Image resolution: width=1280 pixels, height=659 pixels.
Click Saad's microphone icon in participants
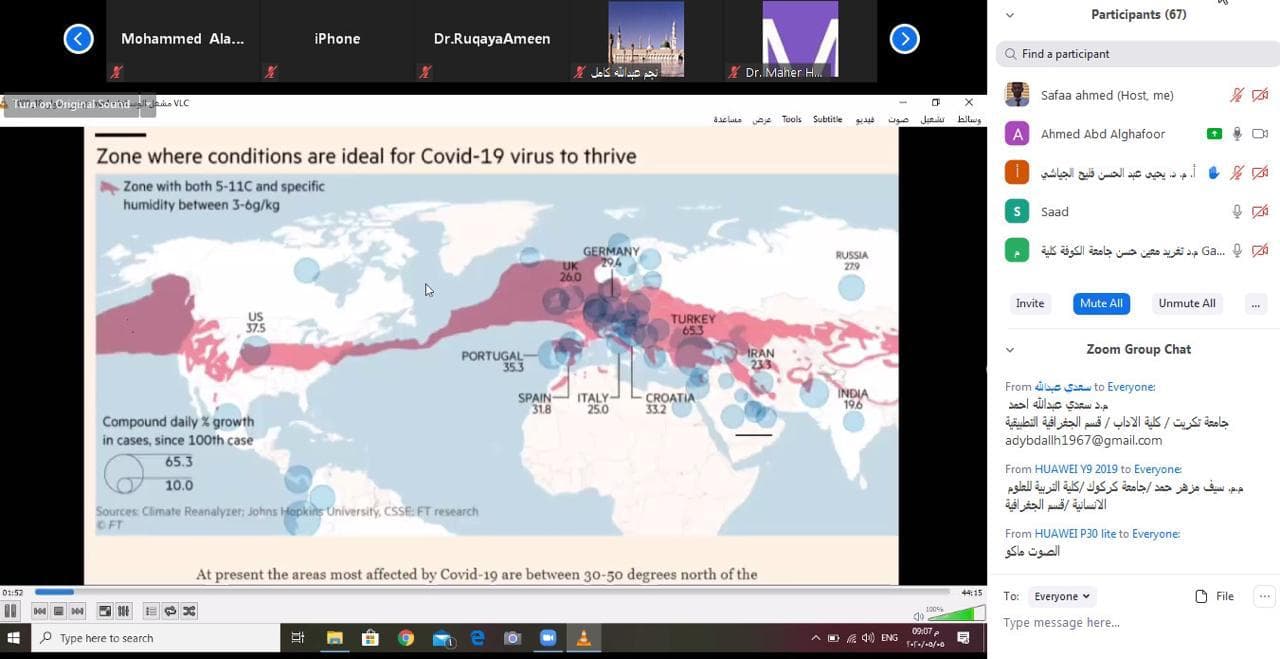point(1237,212)
